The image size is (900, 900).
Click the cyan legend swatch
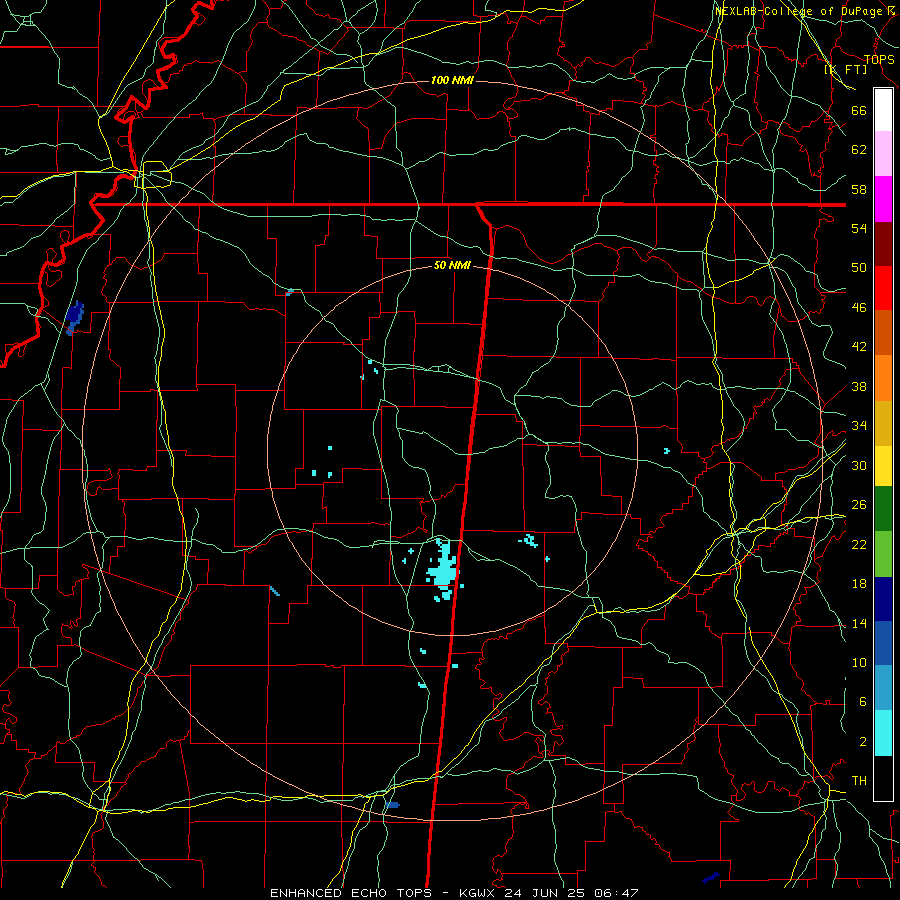(883, 733)
